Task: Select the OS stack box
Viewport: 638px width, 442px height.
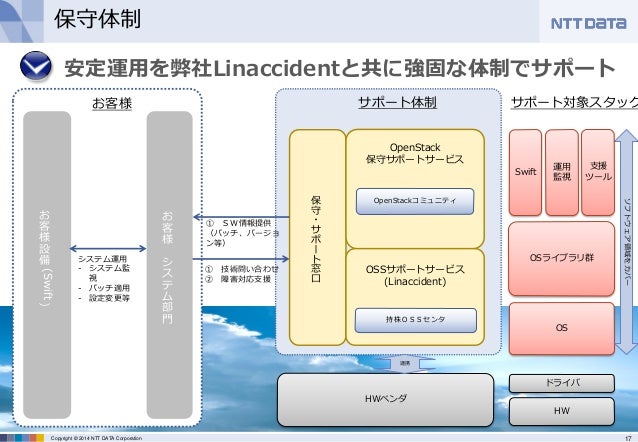Action: (562, 328)
